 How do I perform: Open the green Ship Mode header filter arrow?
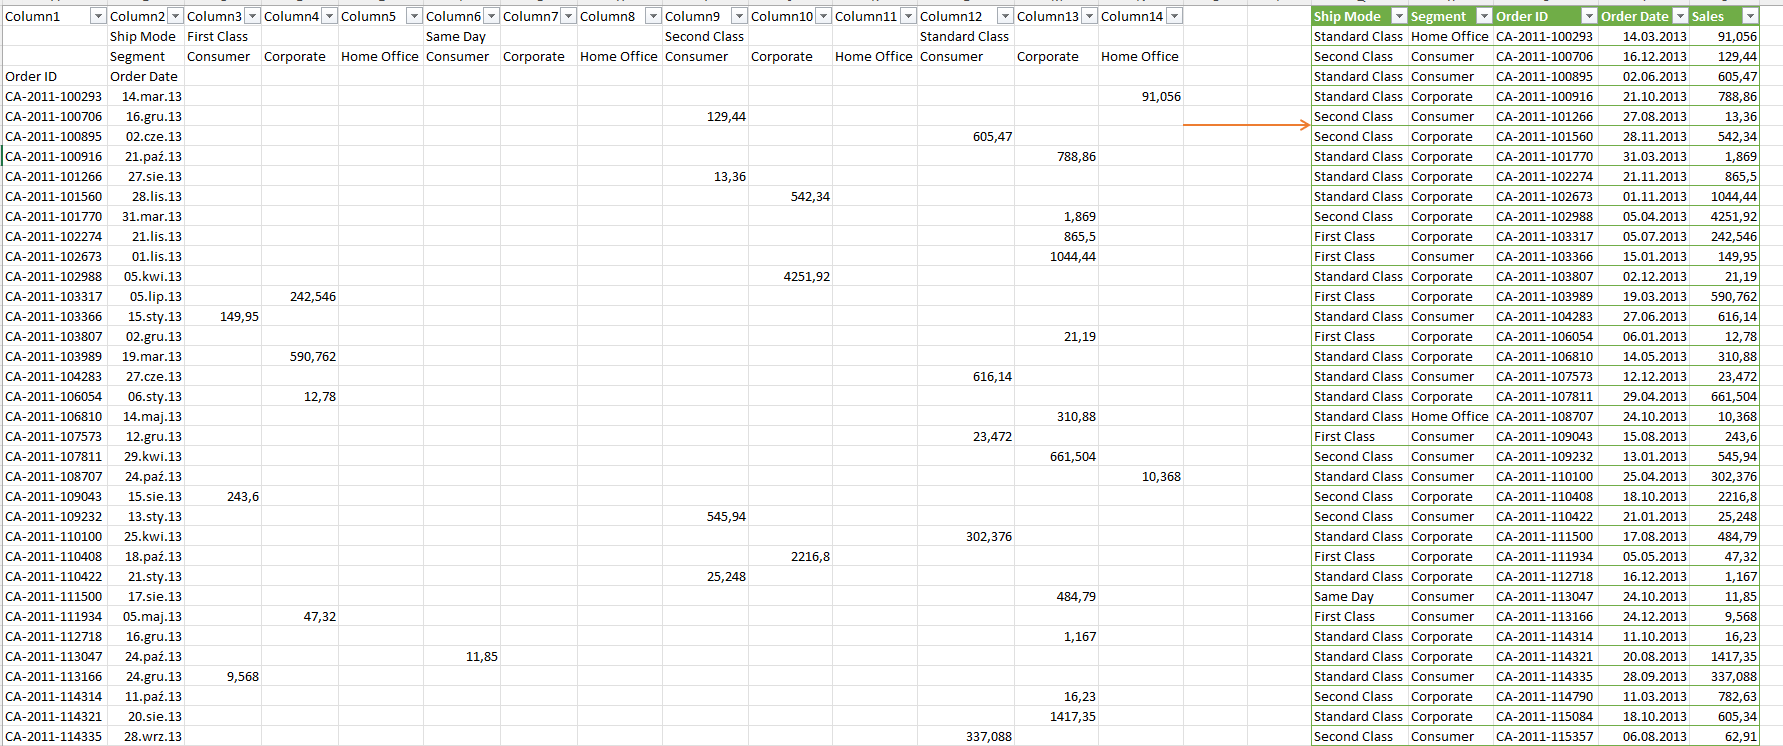pyautogui.click(x=1399, y=16)
